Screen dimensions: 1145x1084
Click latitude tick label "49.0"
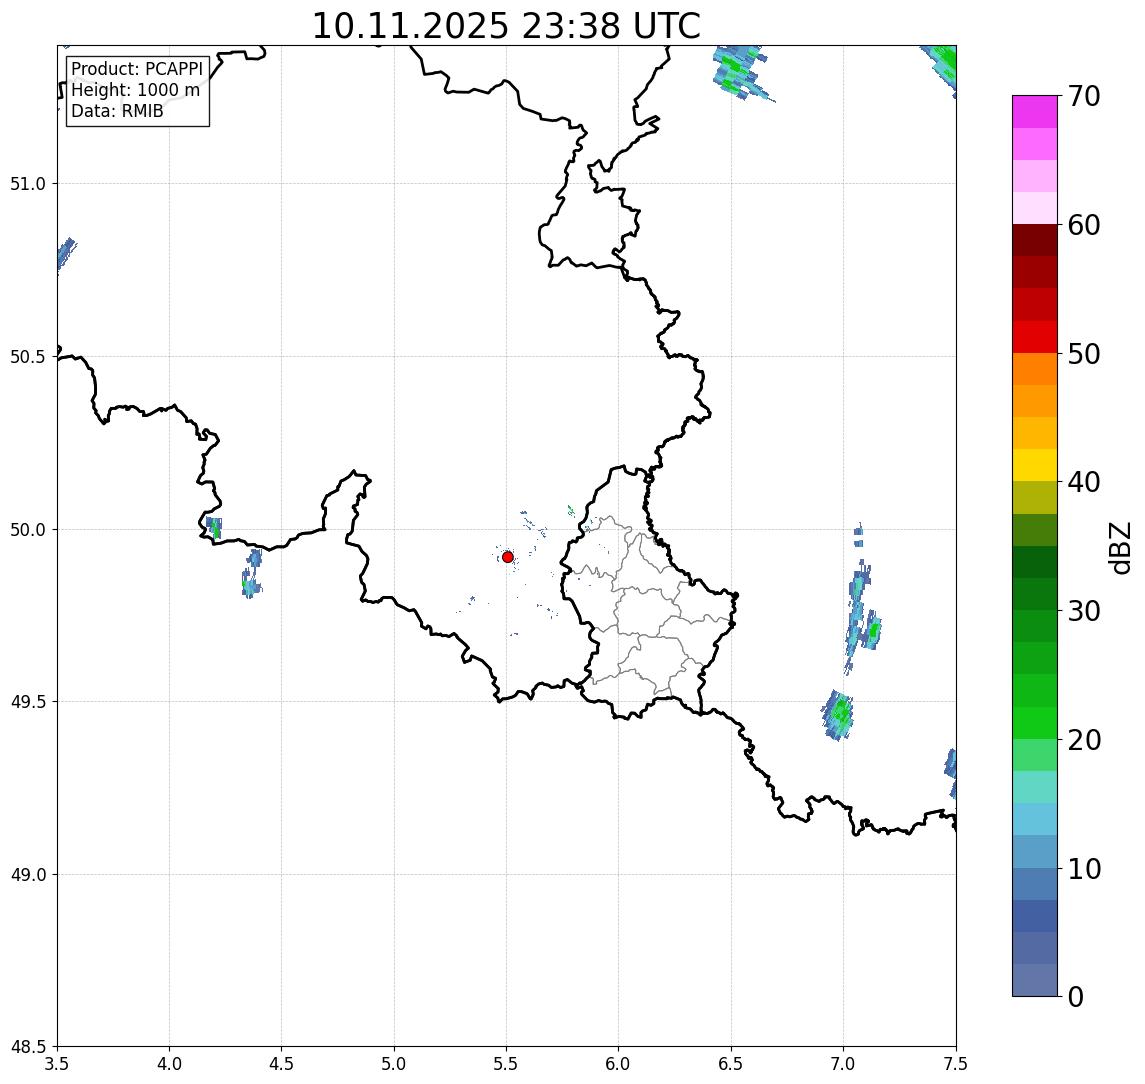(x=28, y=875)
